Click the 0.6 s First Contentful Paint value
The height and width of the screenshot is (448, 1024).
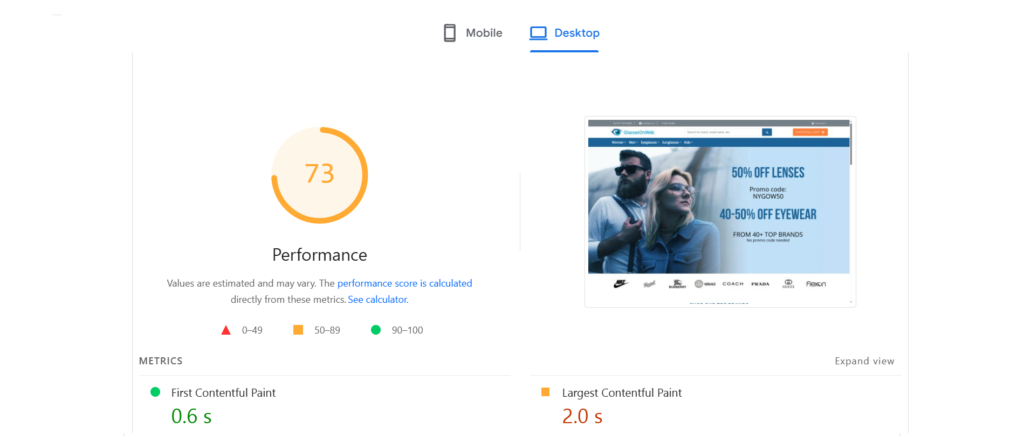(x=192, y=416)
